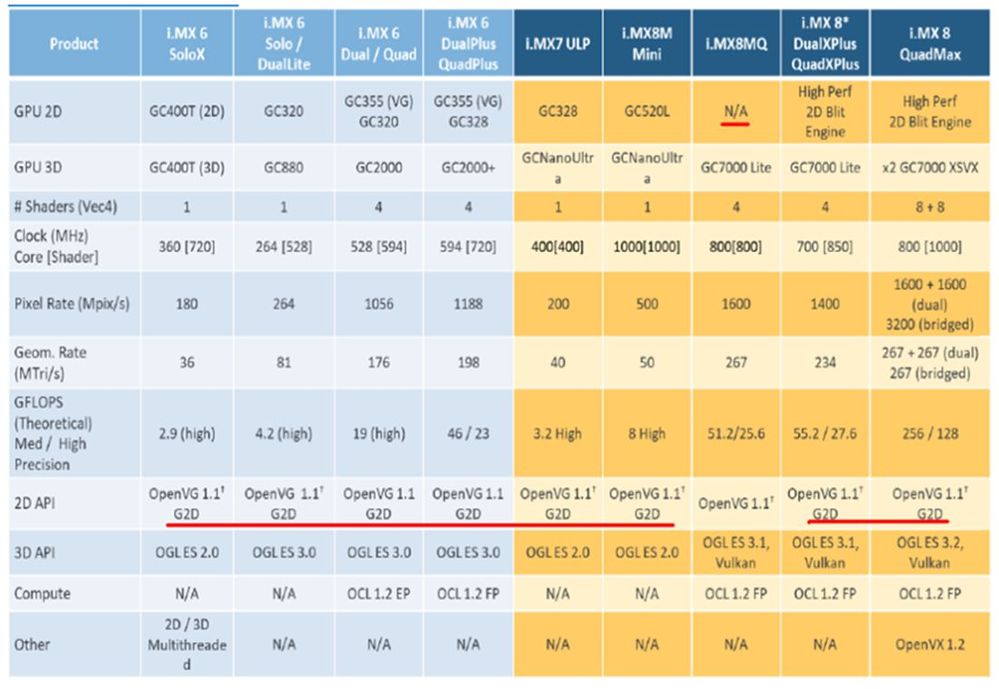Click the "256 / 128" GFLOPS cell
This screenshot has width=999, height=689.
tap(930, 433)
